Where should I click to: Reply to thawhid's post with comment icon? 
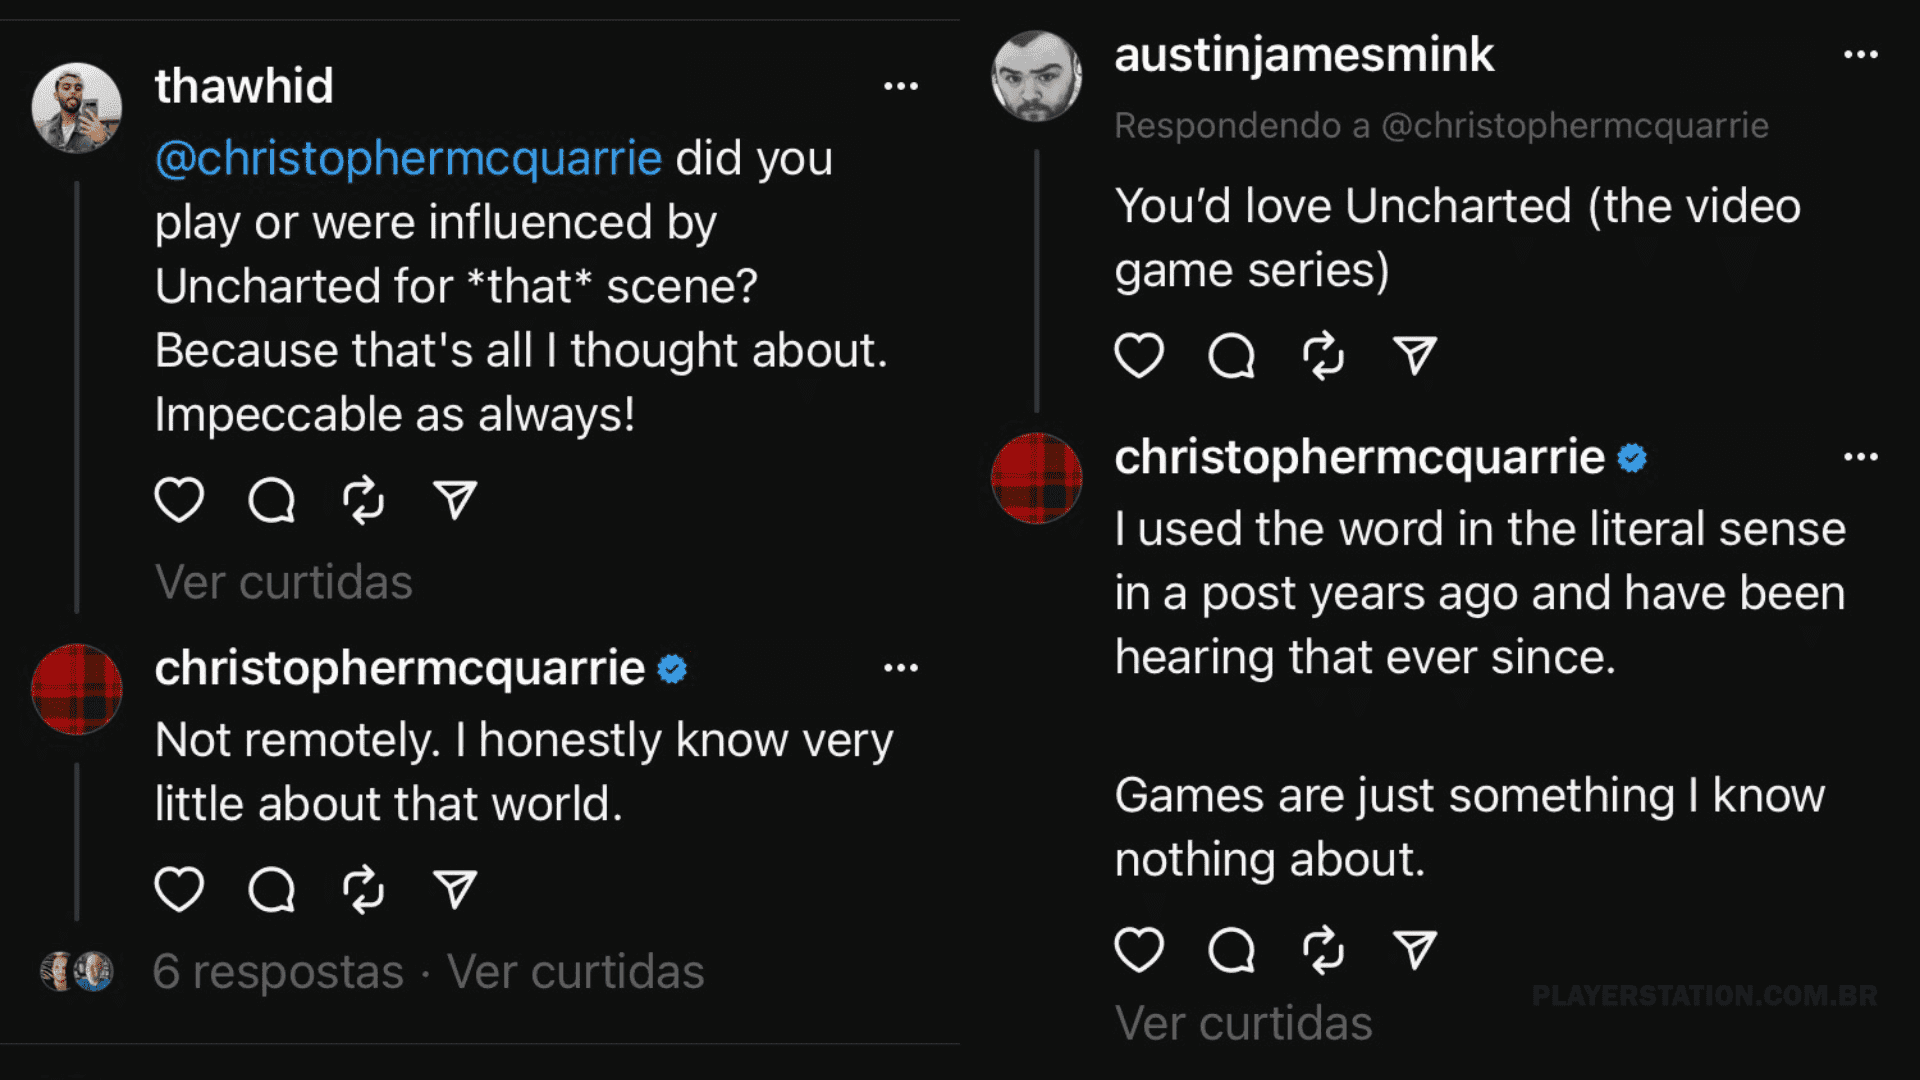pos(271,500)
